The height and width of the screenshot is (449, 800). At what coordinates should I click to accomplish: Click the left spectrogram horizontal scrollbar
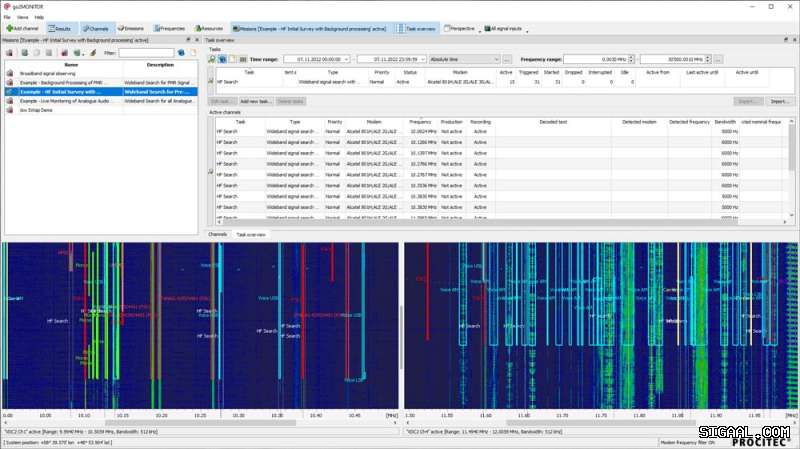click(x=200, y=423)
